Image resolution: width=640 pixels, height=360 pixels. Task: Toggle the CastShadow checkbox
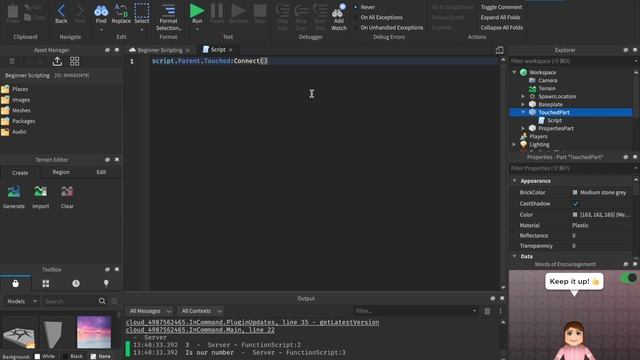coord(576,203)
